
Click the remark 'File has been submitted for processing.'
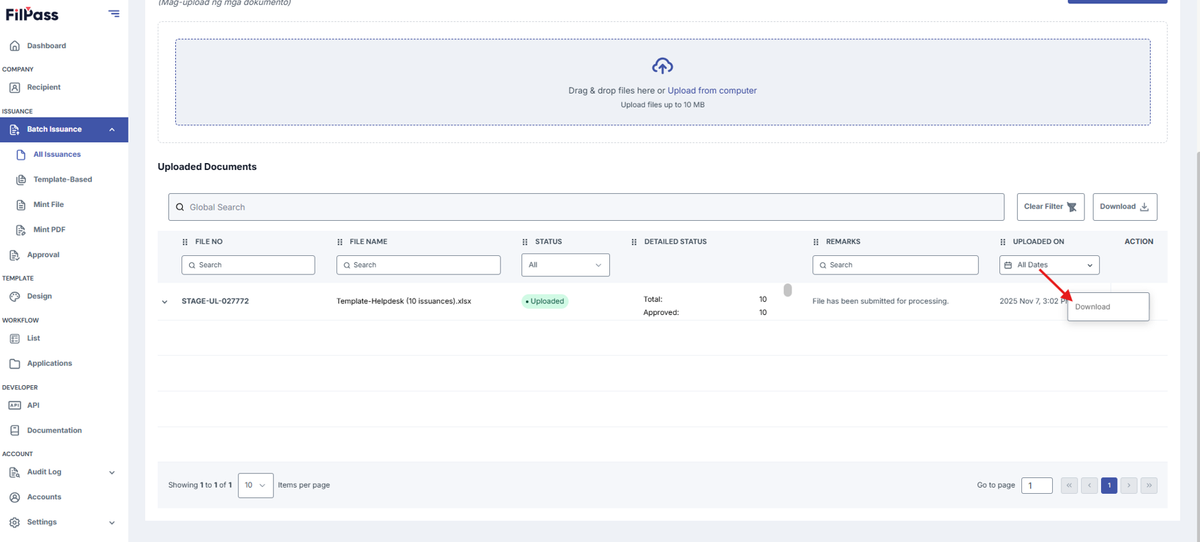(x=880, y=301)
